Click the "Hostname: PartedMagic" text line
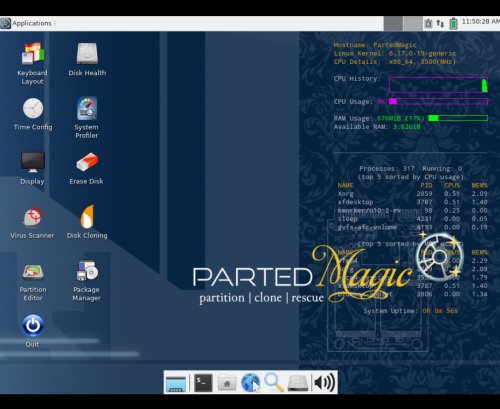Viewport: 500px width, 409px height. (x=375, y=45)
